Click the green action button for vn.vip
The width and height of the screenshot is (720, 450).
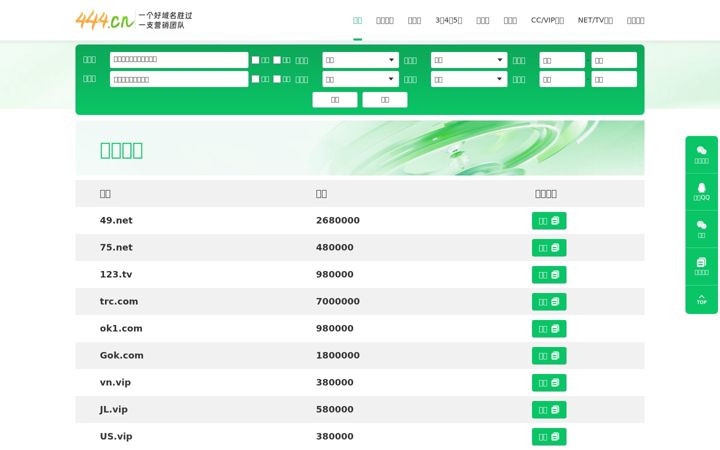pos(549,383)
